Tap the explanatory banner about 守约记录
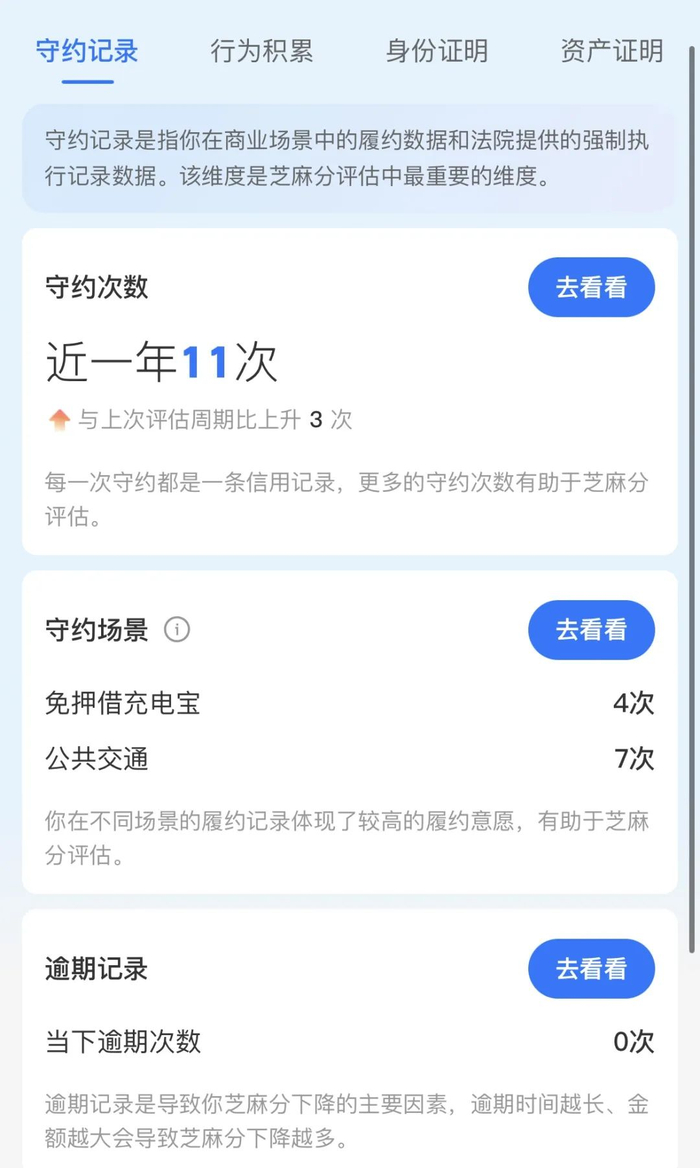 [x=350, y=159]
